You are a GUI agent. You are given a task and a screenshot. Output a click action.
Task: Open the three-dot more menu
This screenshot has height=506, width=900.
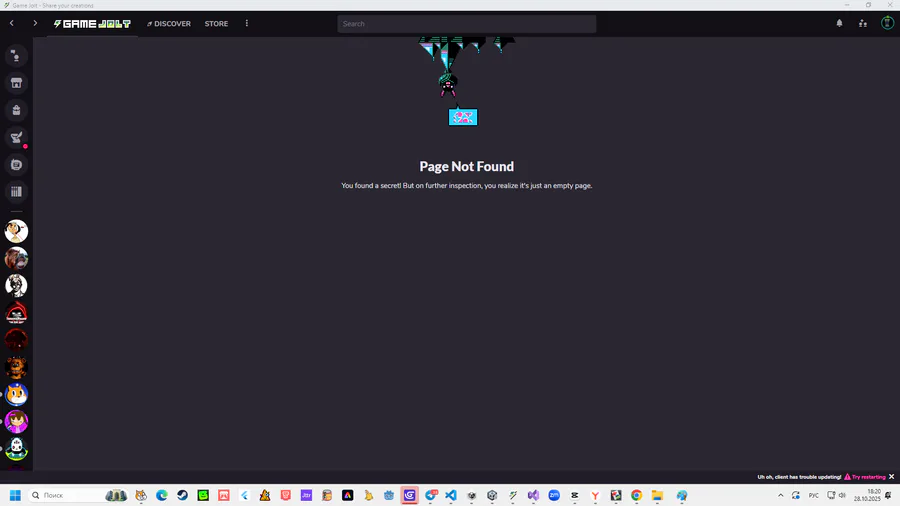click(247, 24)
